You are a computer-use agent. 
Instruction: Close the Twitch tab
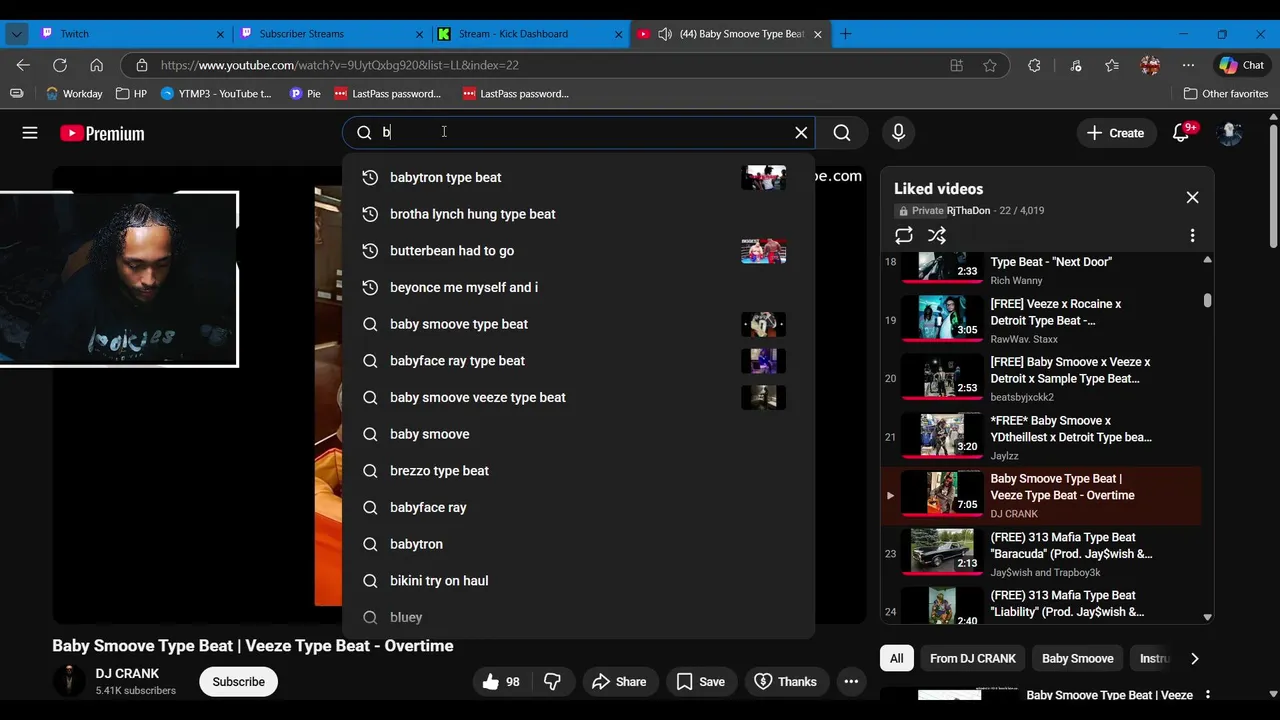(x=221, y=34)
